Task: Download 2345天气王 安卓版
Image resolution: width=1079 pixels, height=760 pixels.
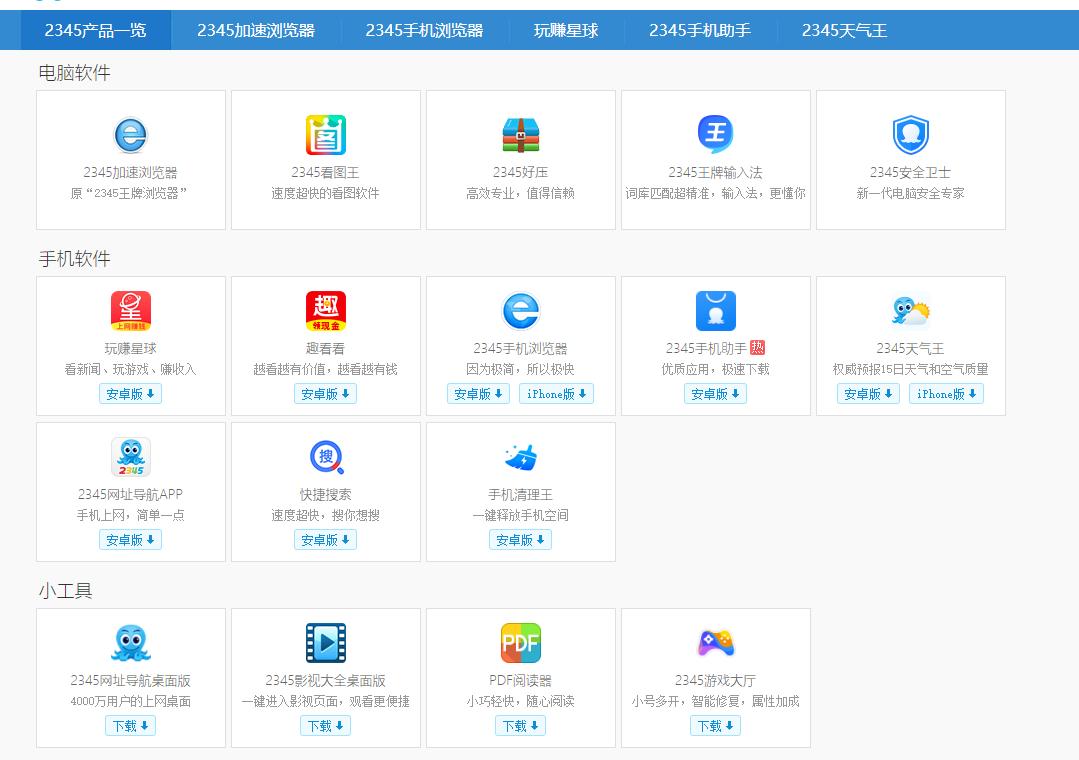Action: [868, 394]
